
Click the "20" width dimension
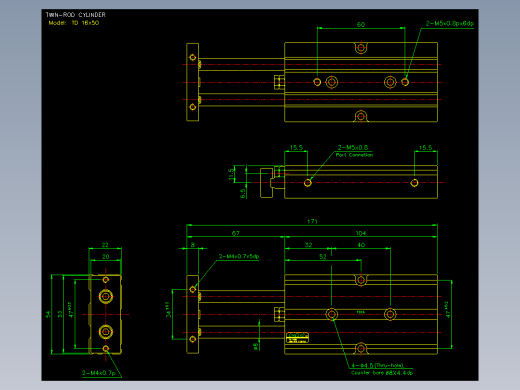(x=105, y=256)
